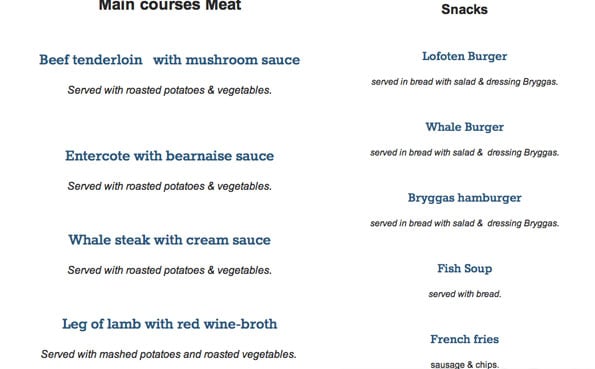Select the Entercote with bearnaise sauce heading
This screenshot has width=595, height=369.
[x=170, y=156]
